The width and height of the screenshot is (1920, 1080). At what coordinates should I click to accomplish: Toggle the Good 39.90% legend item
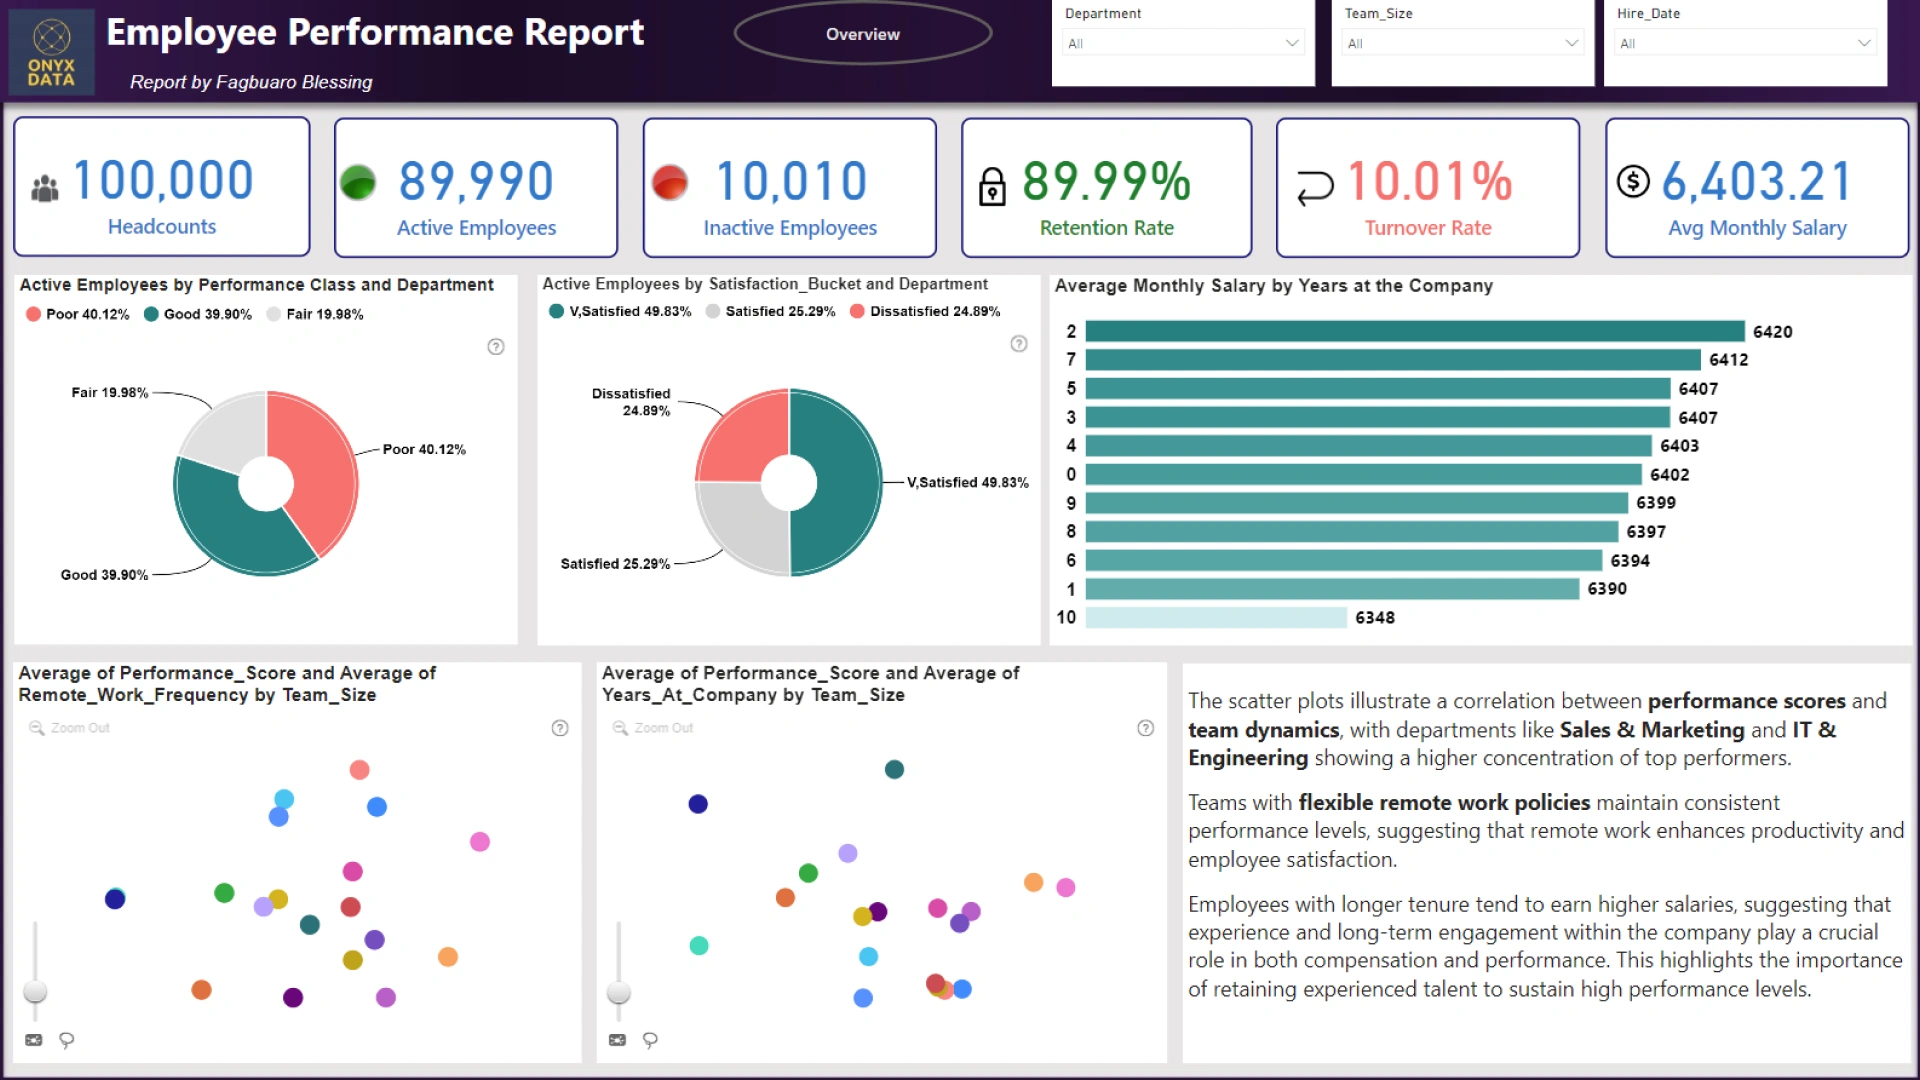[198, 314]
